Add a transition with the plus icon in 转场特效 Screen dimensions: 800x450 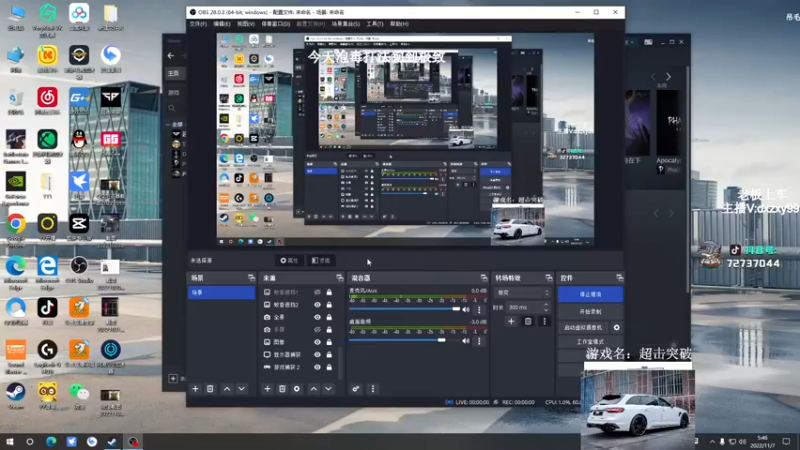[511, 321]
